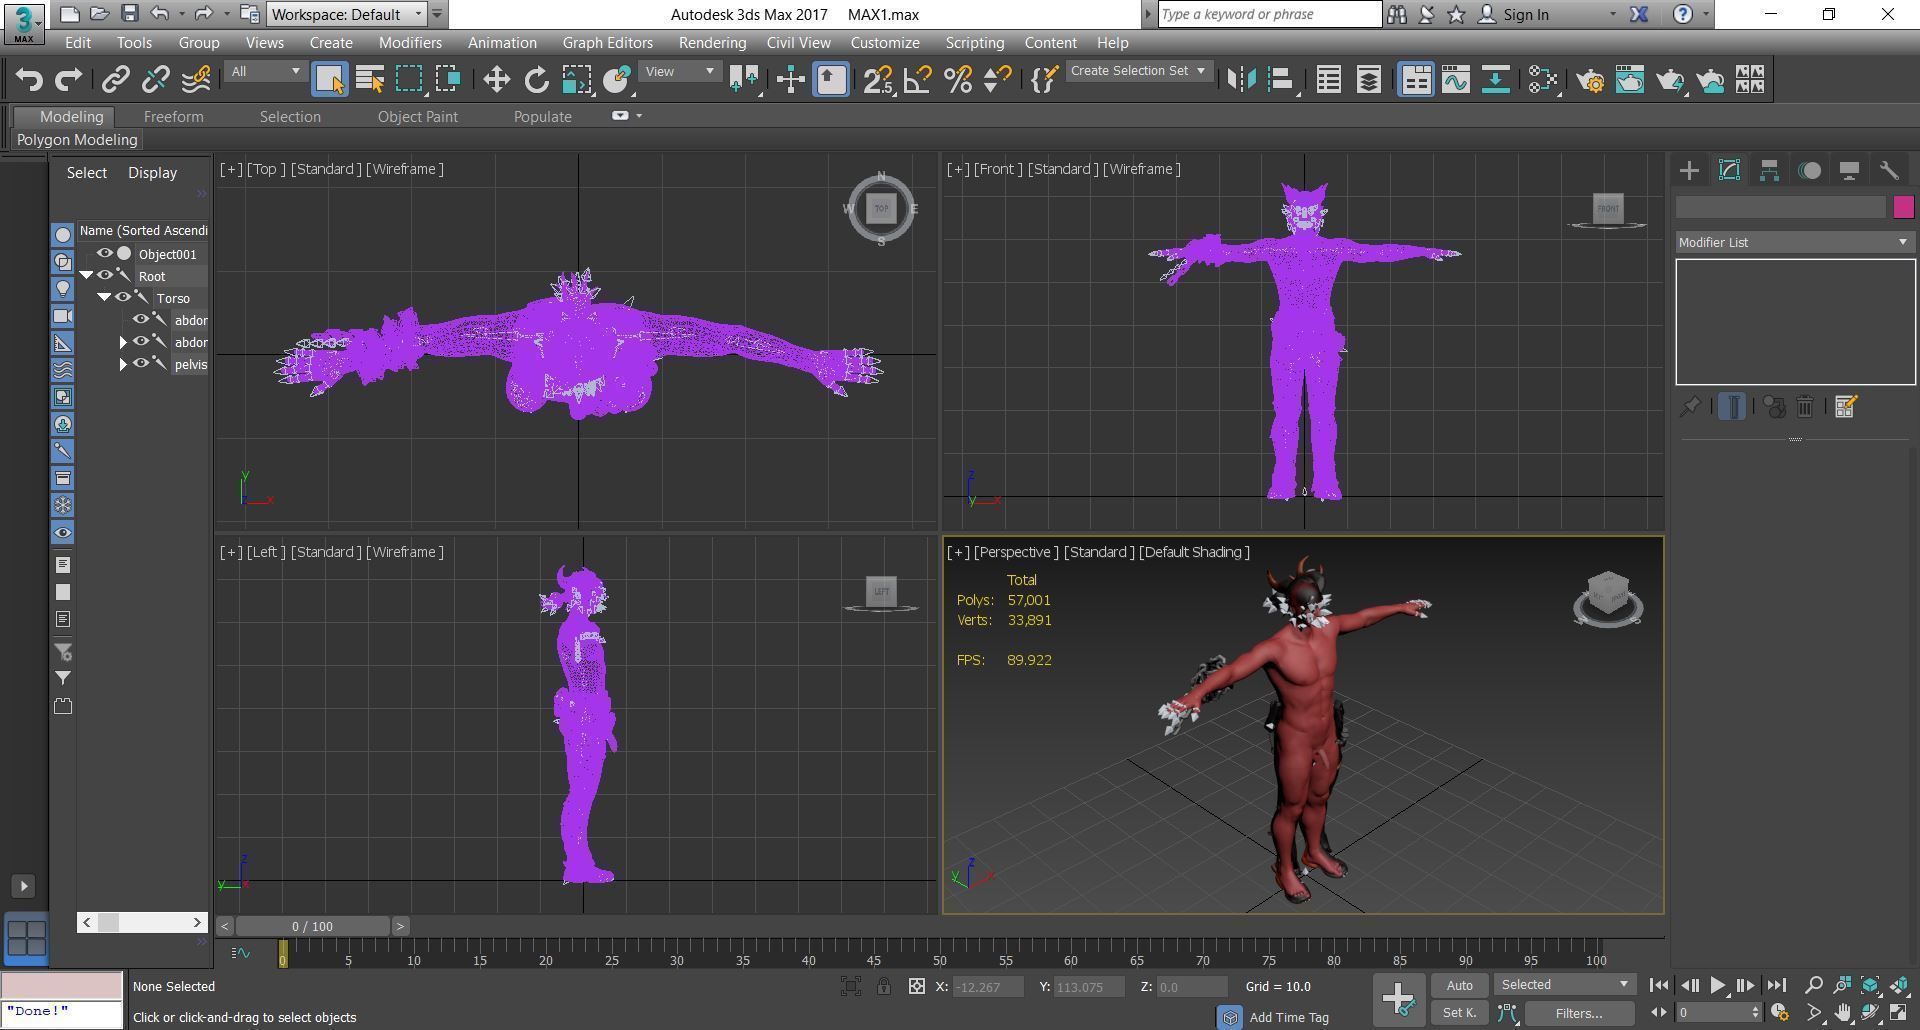This screenshot has width=1920, height=1030.
Task: Open Select by Name dialog
Action: click(x=370, y=80)
